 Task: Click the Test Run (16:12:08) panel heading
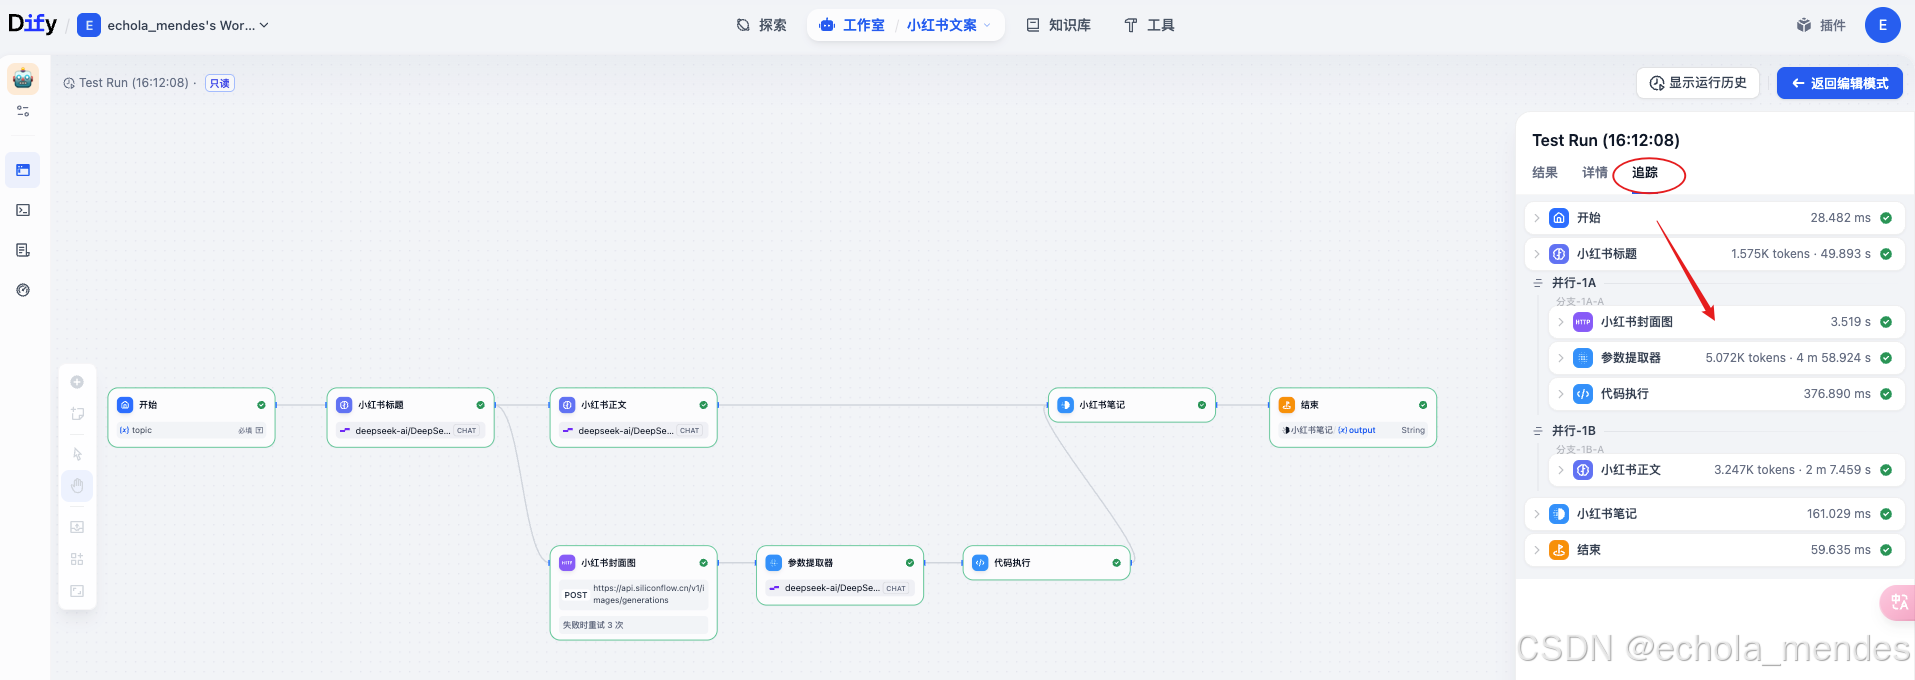tap(1606, 140)
